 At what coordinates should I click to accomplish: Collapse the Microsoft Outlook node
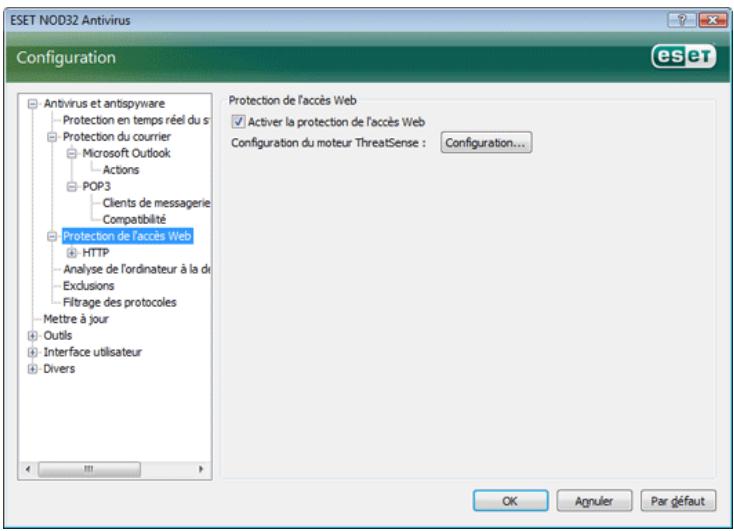(x=72, y=153)
